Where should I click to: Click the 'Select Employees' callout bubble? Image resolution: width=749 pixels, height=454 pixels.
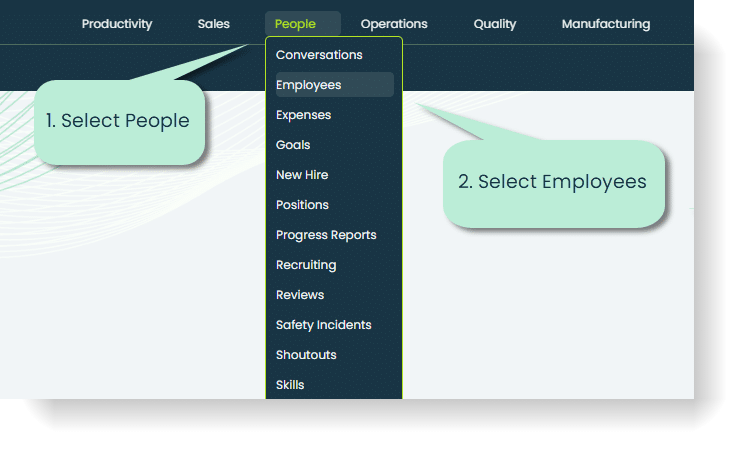pos(553,183)
